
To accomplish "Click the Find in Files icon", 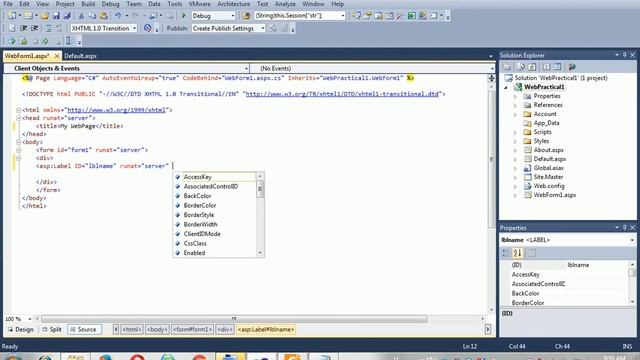I will pos(246,16).
